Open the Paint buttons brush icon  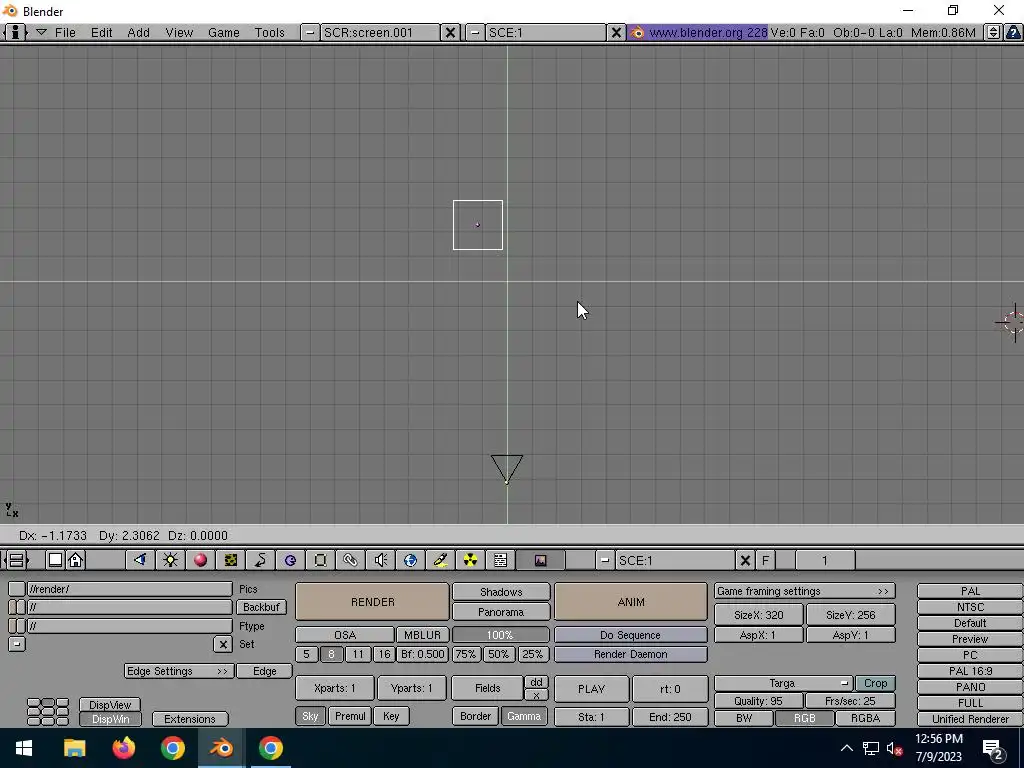[440, 560]
